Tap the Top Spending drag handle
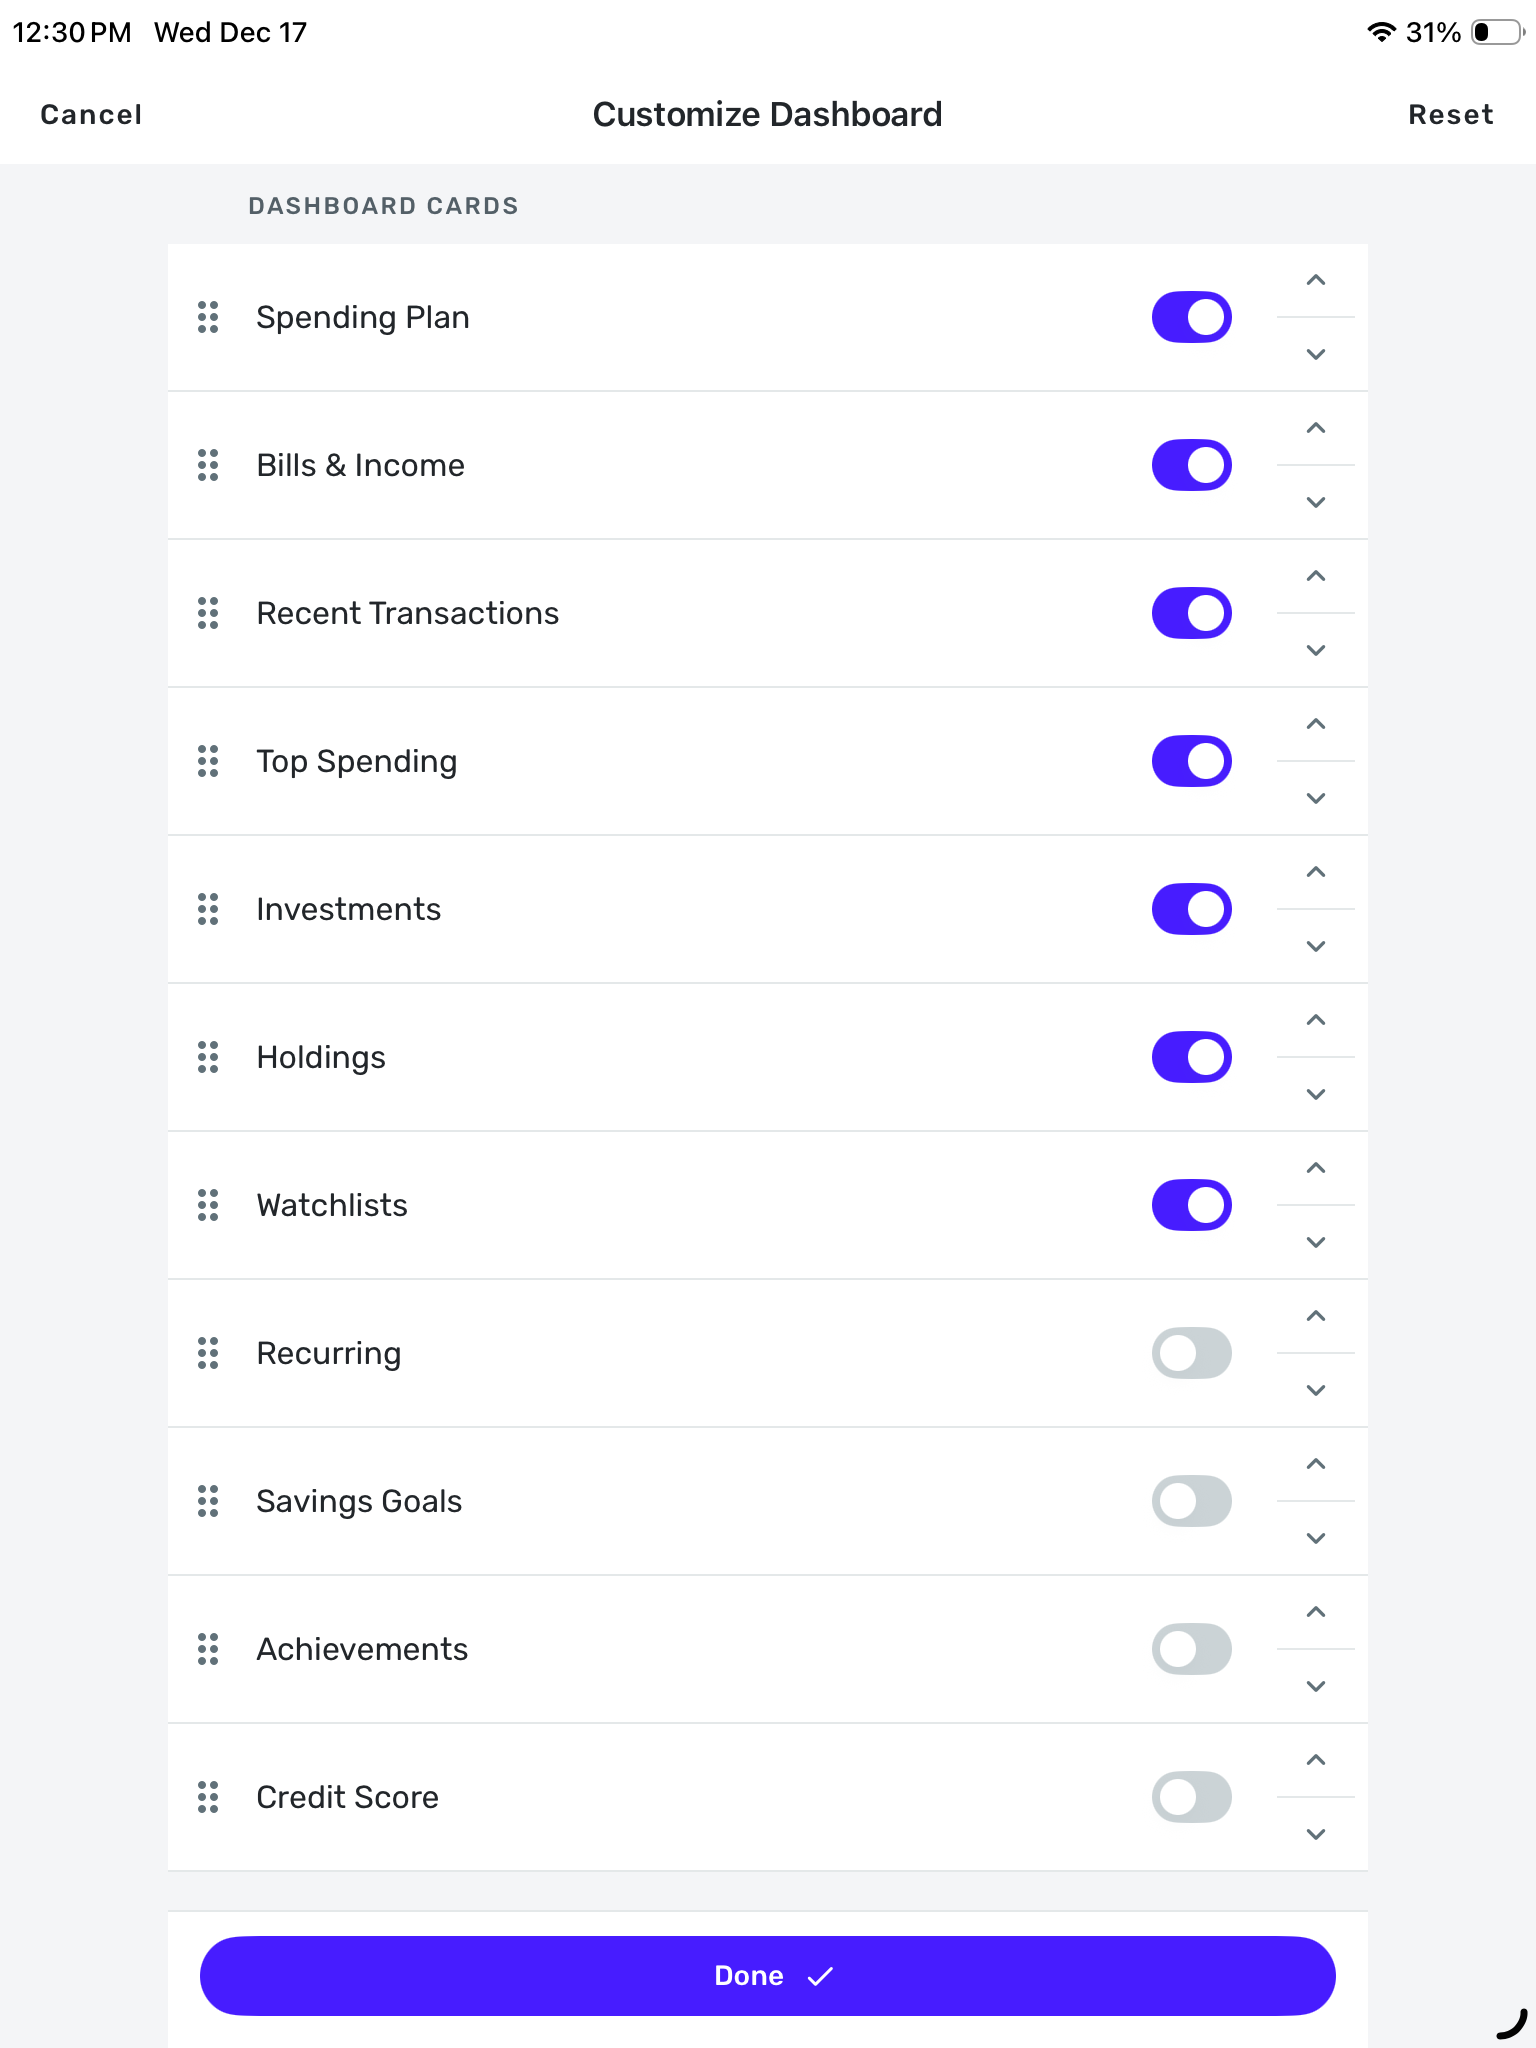 coord(208,761)
